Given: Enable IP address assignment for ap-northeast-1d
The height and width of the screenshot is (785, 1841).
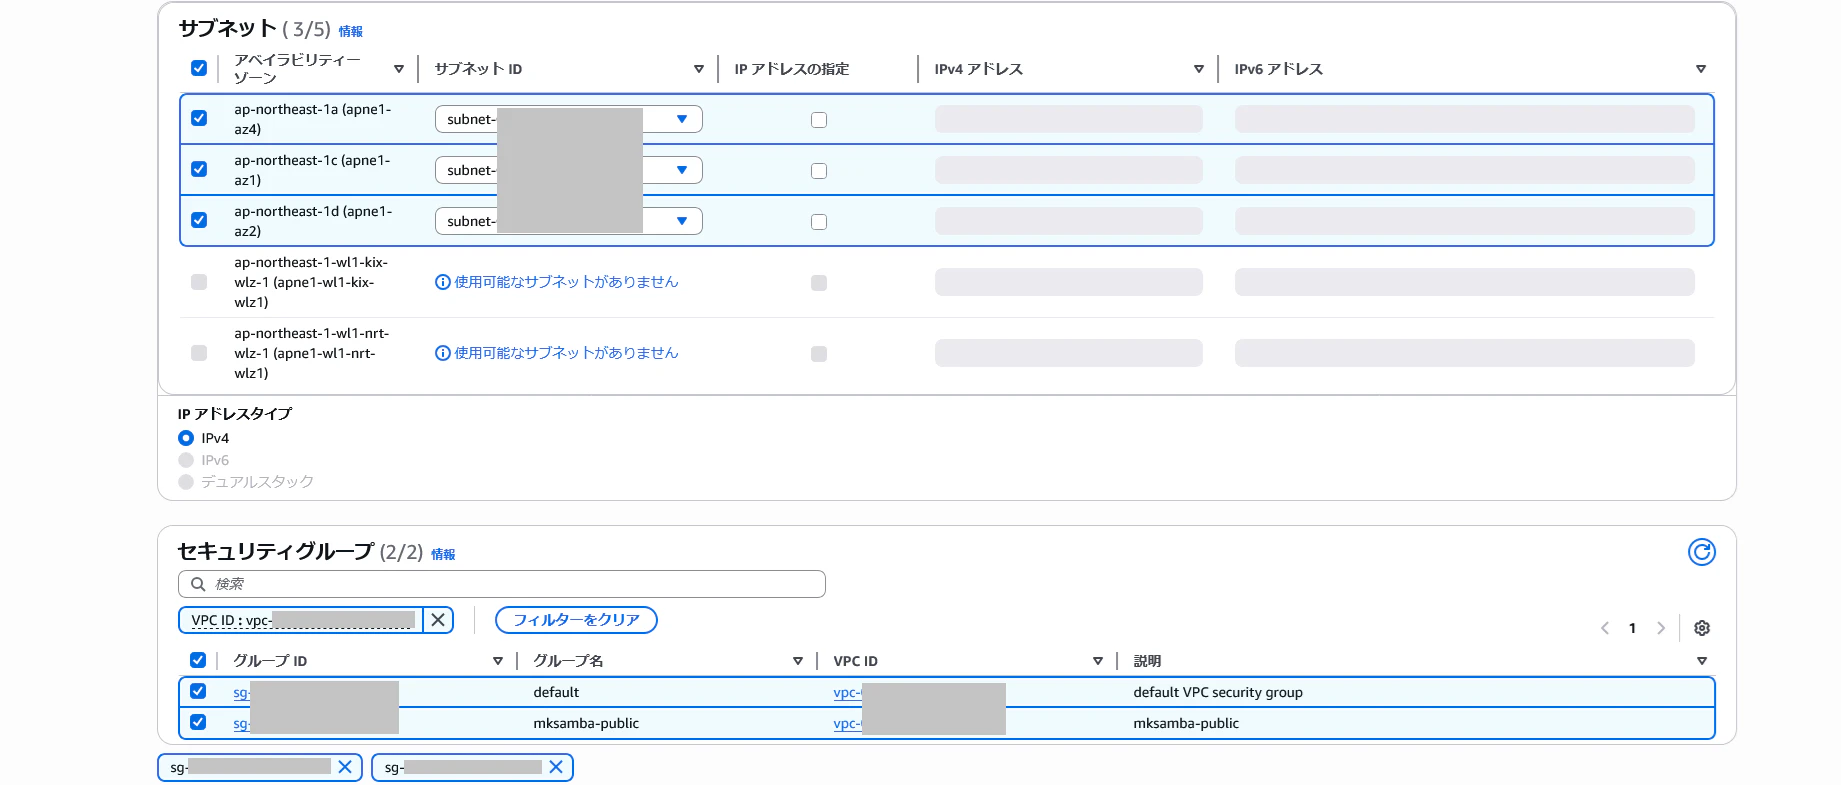Looking at the screenshot, I should (819, 222).
